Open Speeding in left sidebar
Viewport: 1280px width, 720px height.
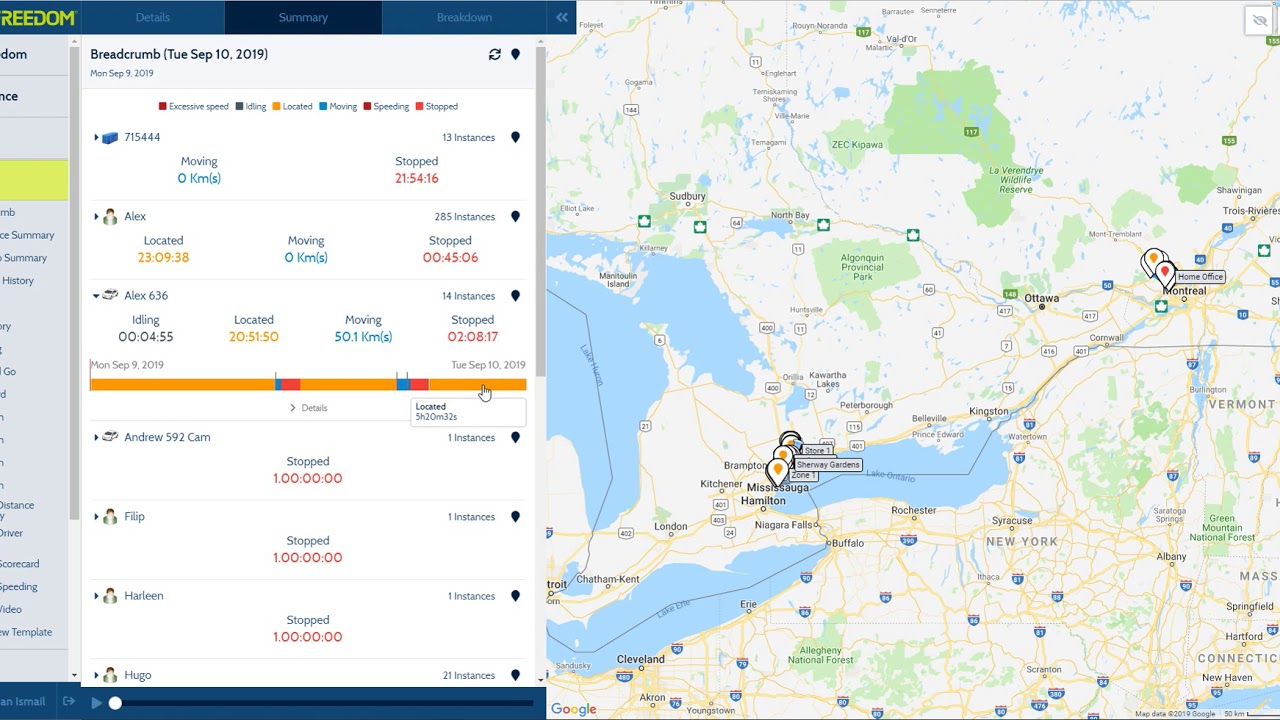[x=19, y=587]
